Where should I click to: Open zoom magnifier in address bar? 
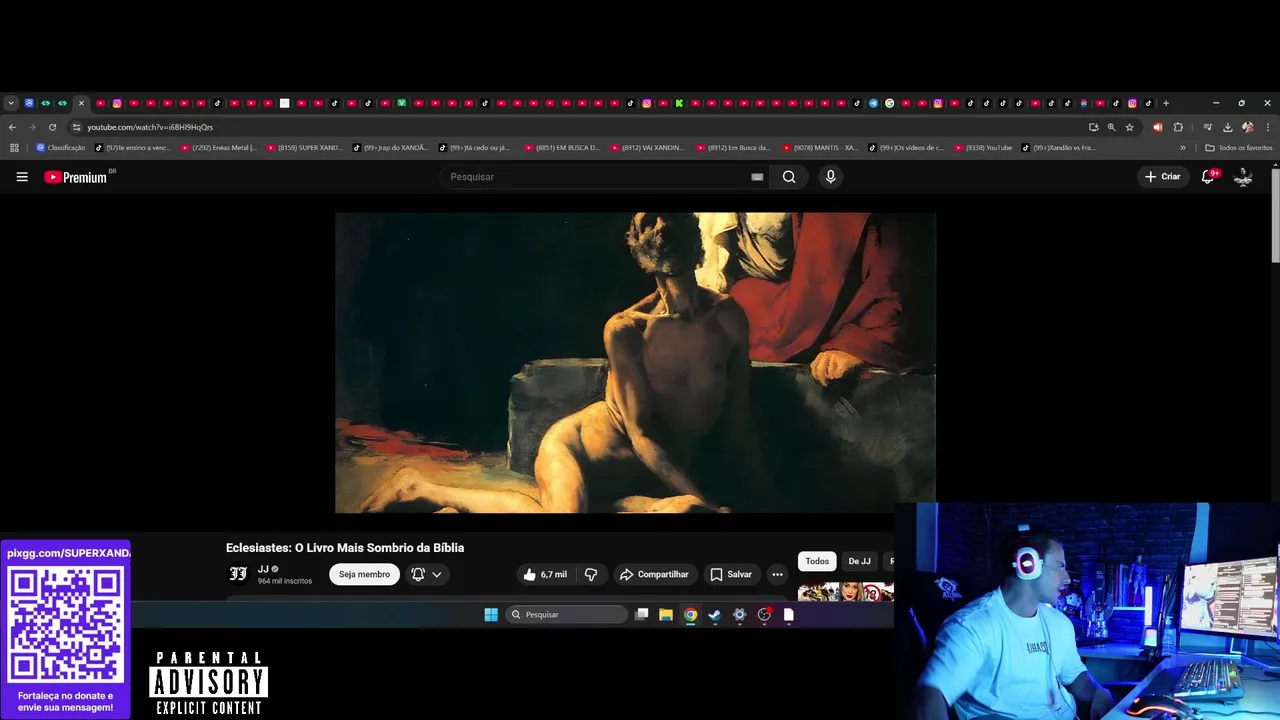click(x=1111, y=127)
